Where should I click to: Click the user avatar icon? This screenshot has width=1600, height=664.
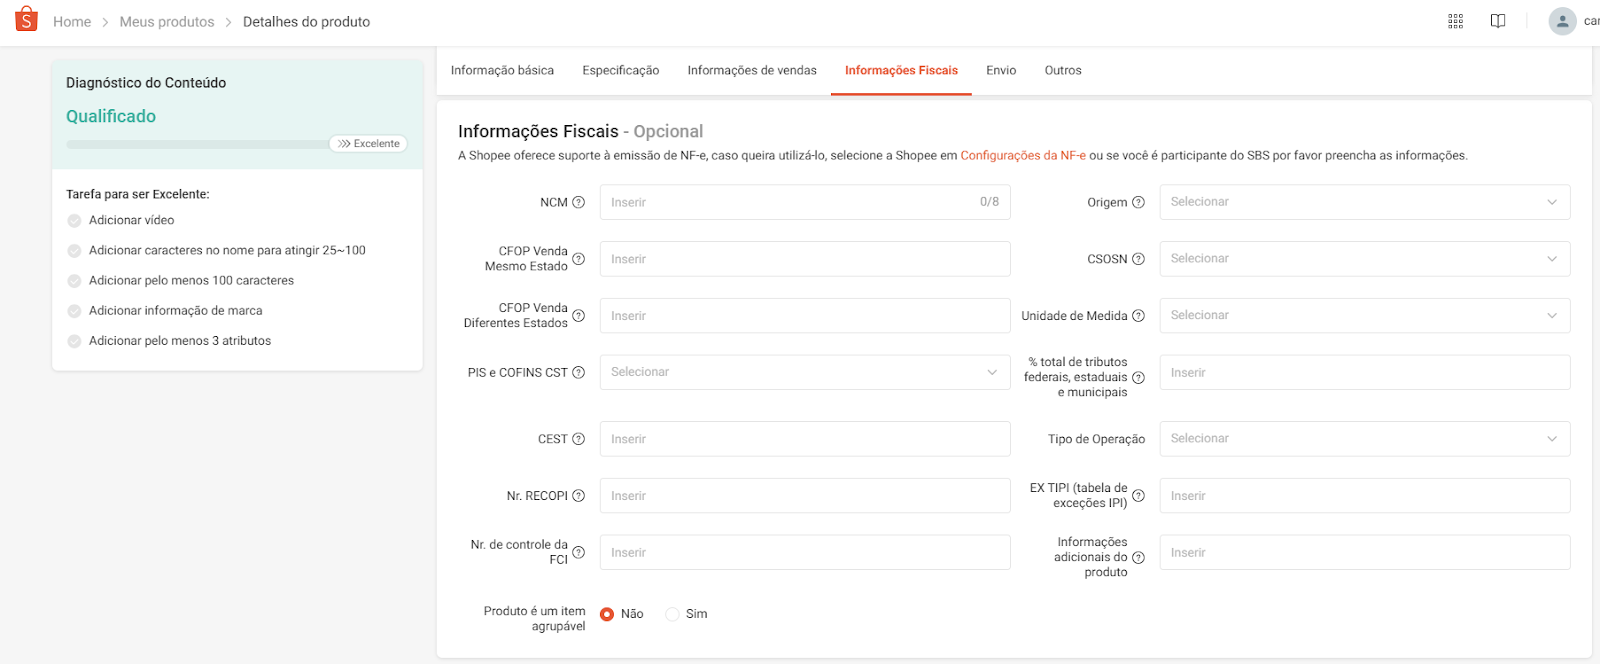[x=1562, y=20]
